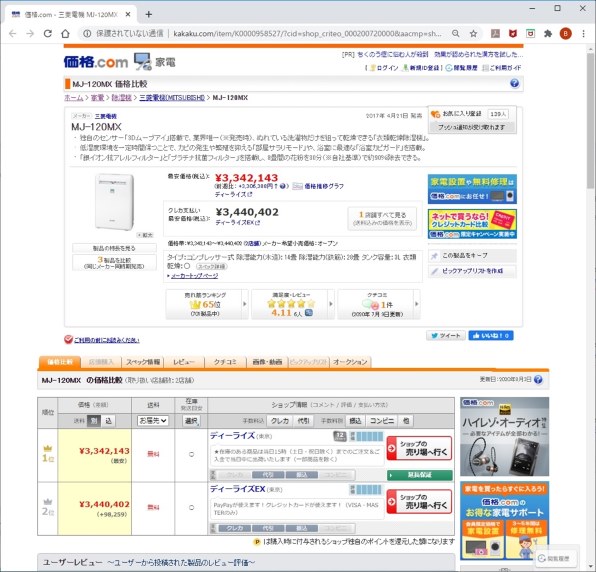
Task: Click help icon next to 更新日 date
Action: (x=538, y=379)
